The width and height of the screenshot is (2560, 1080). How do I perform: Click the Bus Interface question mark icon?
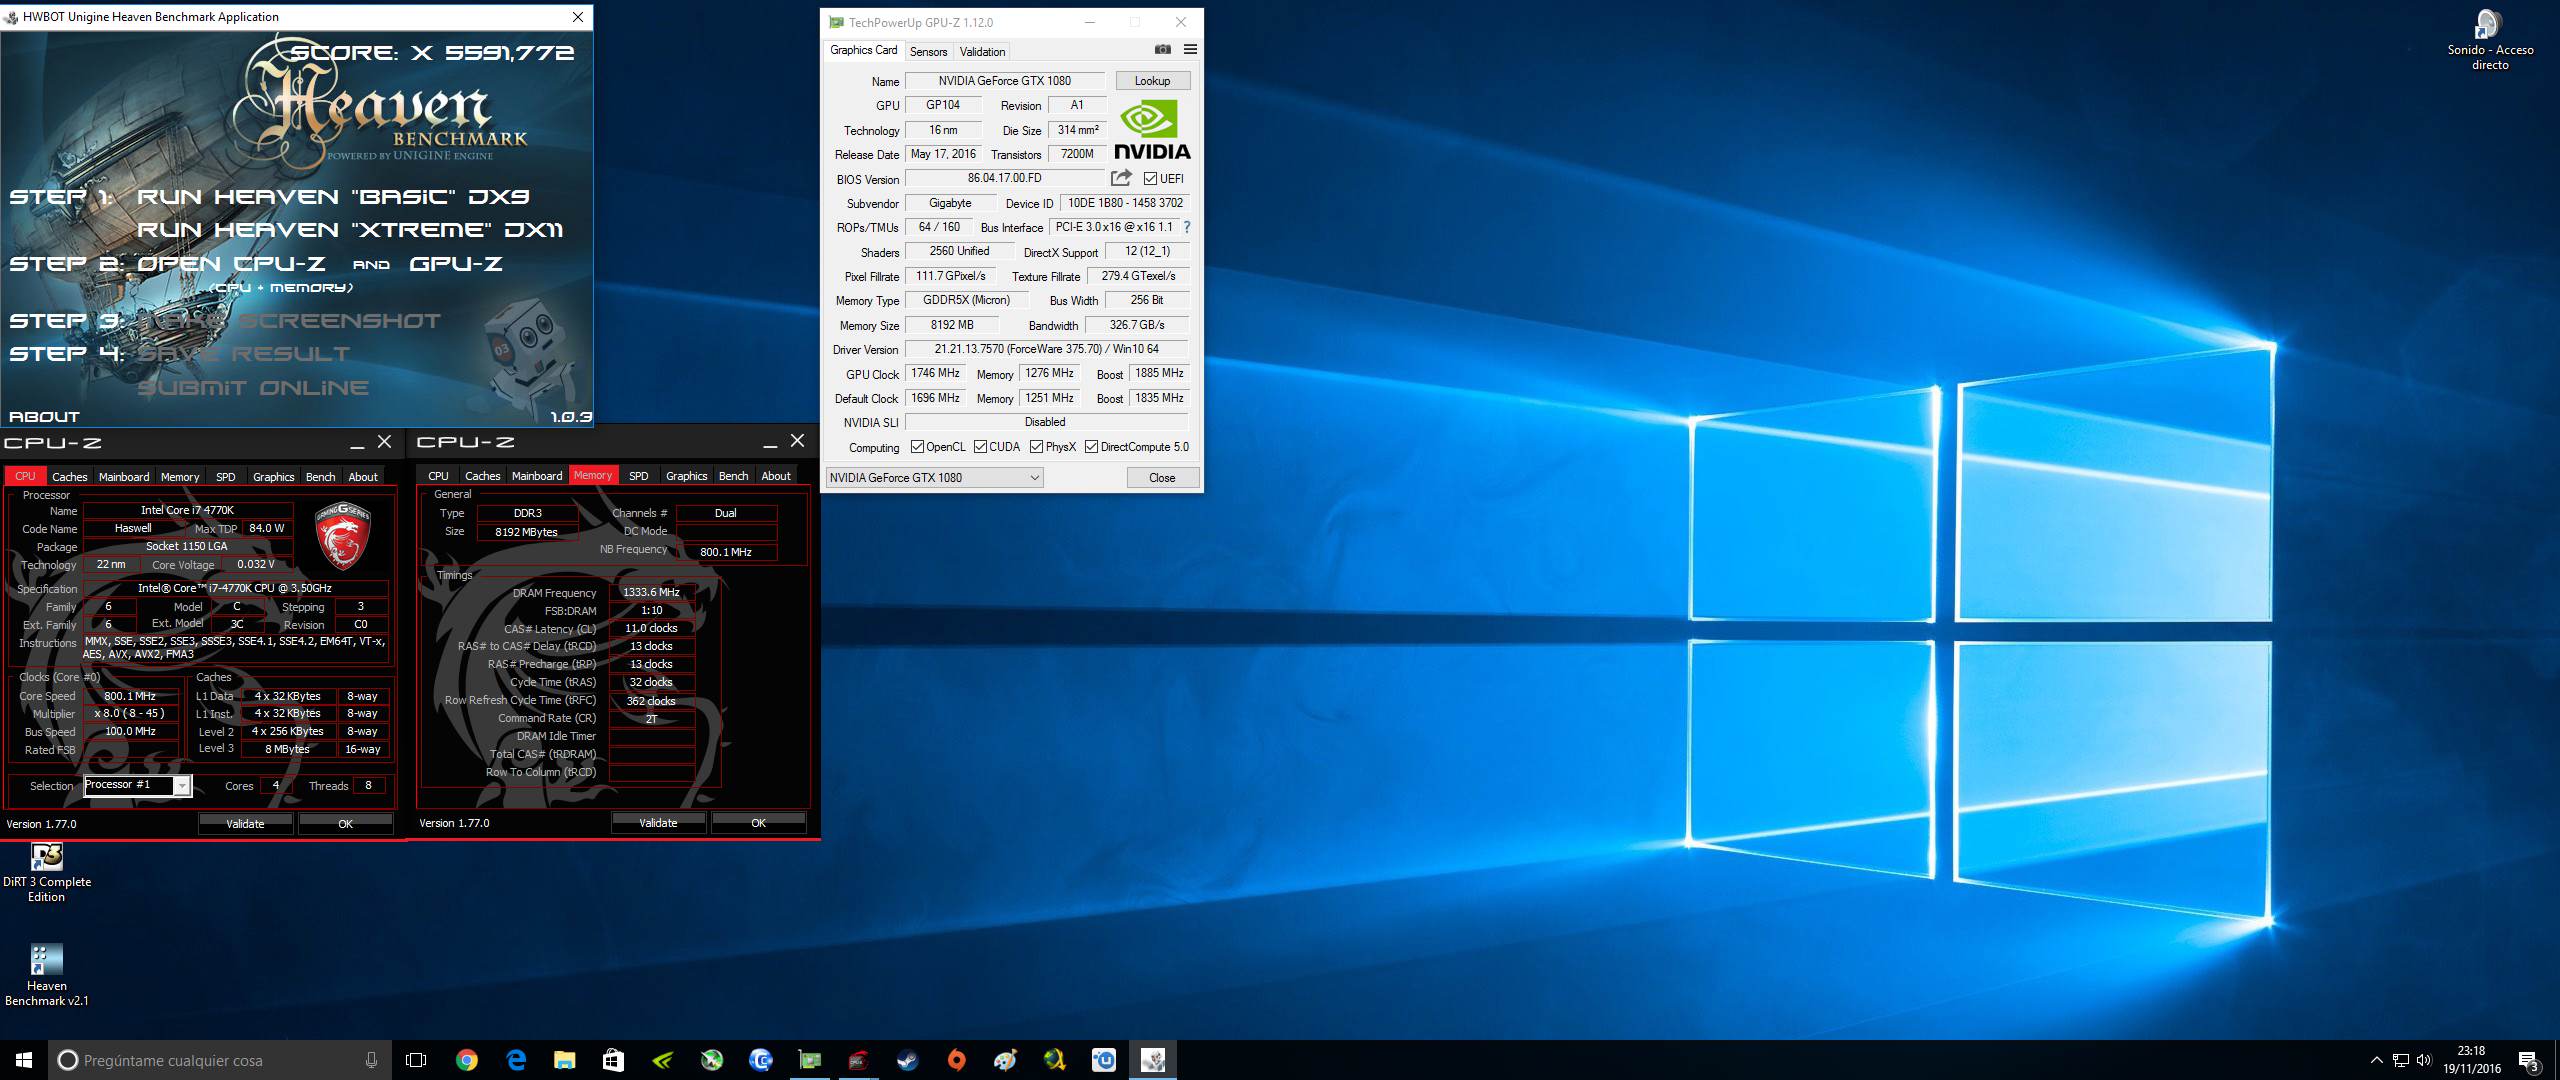1187,227
